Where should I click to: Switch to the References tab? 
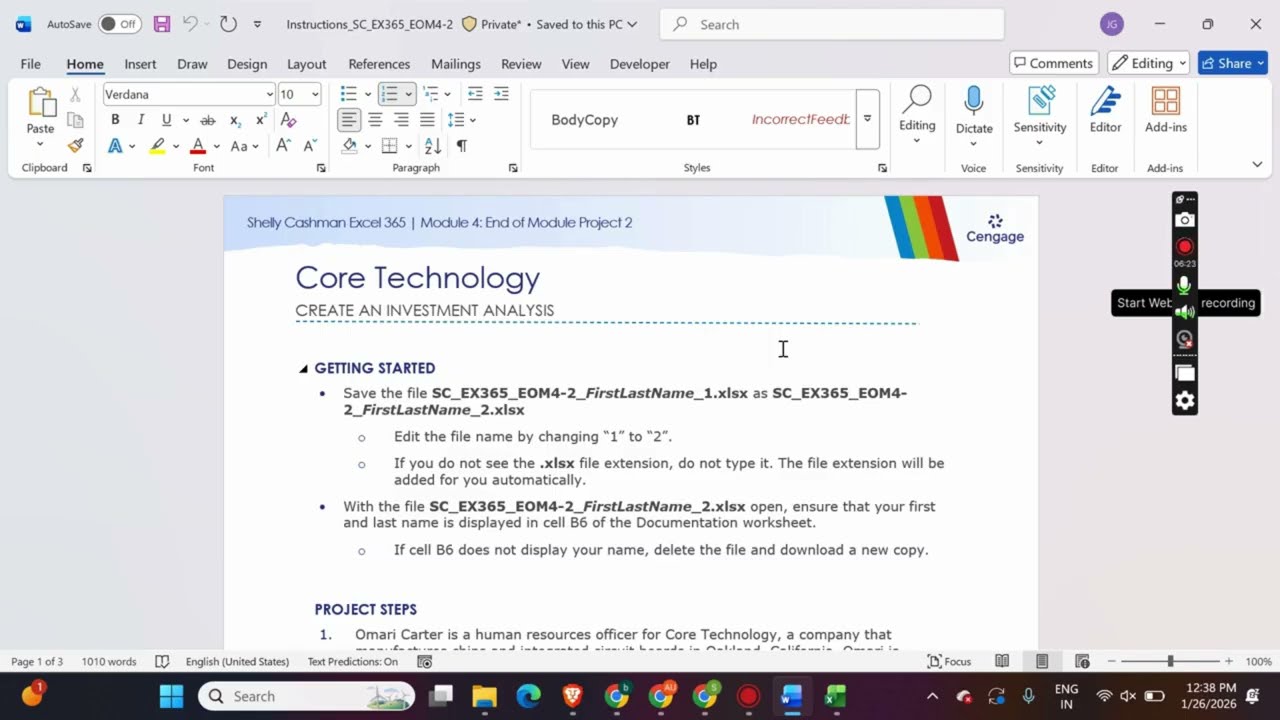pyautogui.click(x=379, y=64)
